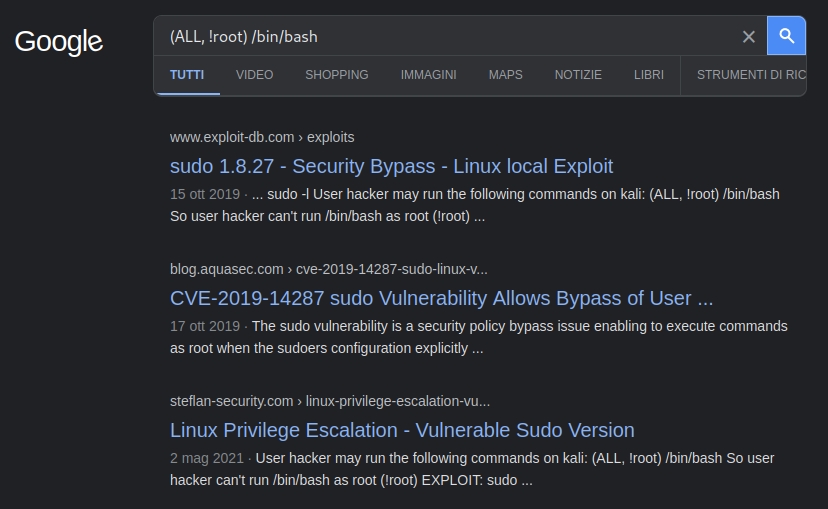Image resolution: width=828 pixels, height=509 pixels.
Task: Open the SHOPPING tab
Action: point(336,75)
